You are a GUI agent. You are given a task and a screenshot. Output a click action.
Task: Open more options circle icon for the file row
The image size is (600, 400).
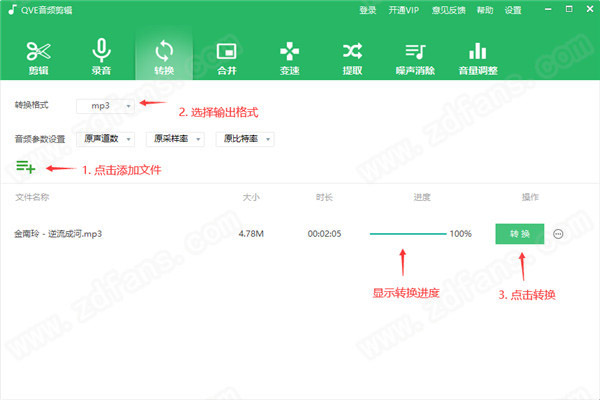558,234
